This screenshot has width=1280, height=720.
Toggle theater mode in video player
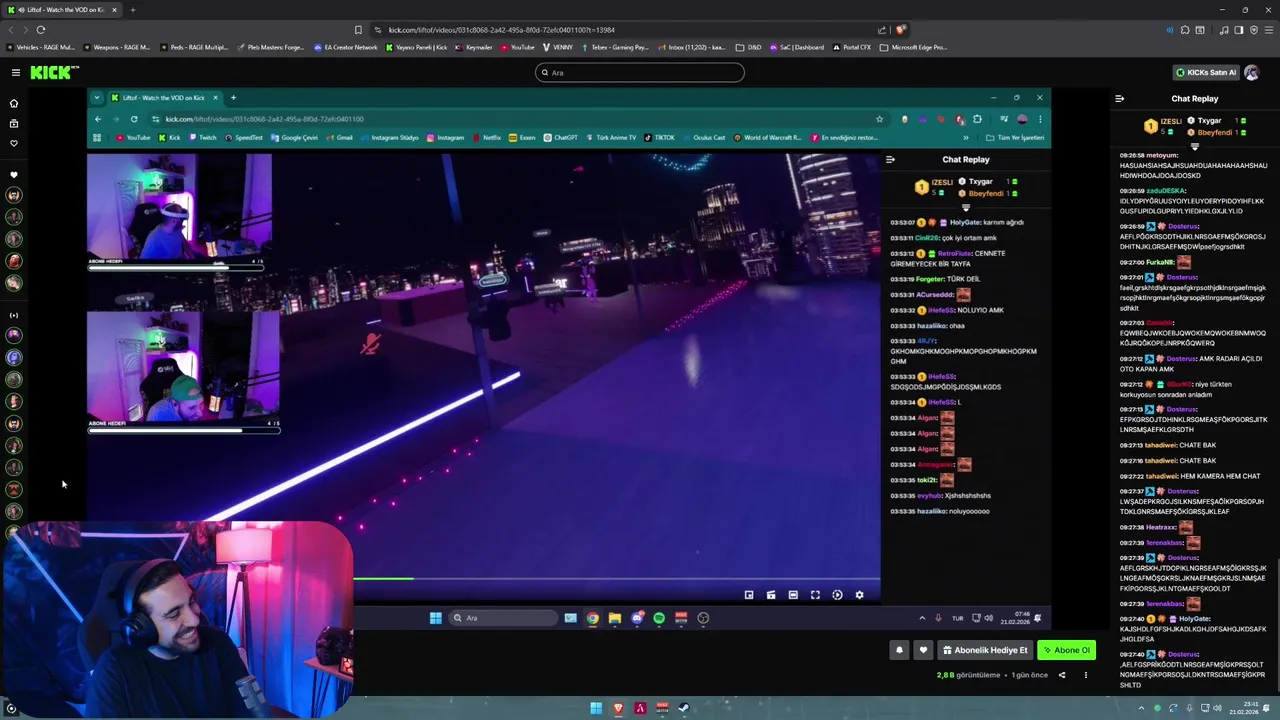tap(793, 595)
